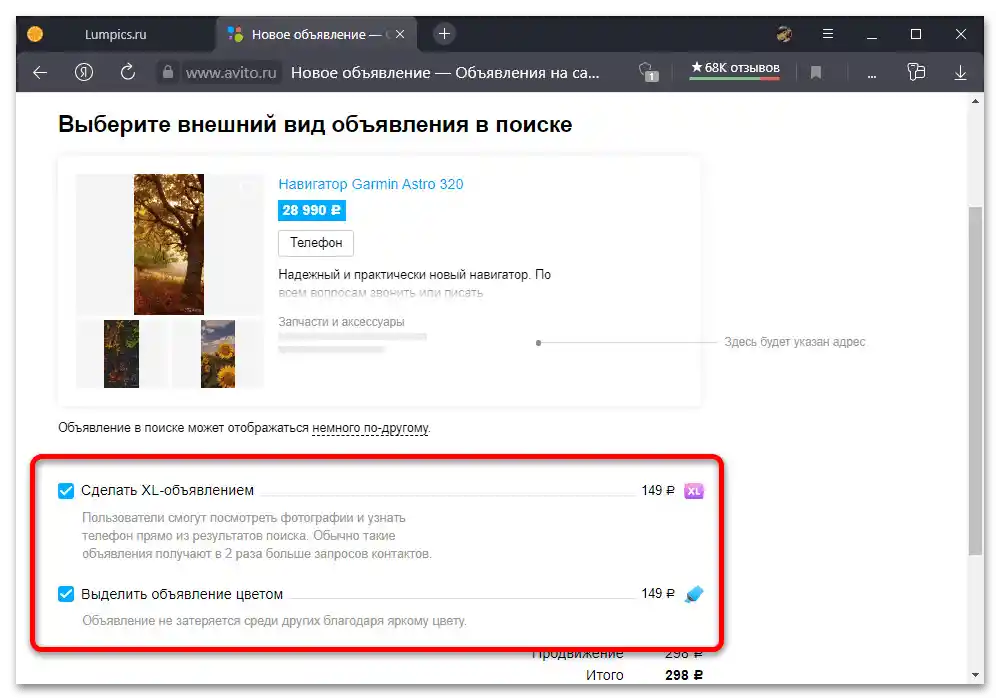Uncheck Сделать XL-объявлением checkbox

66,490
